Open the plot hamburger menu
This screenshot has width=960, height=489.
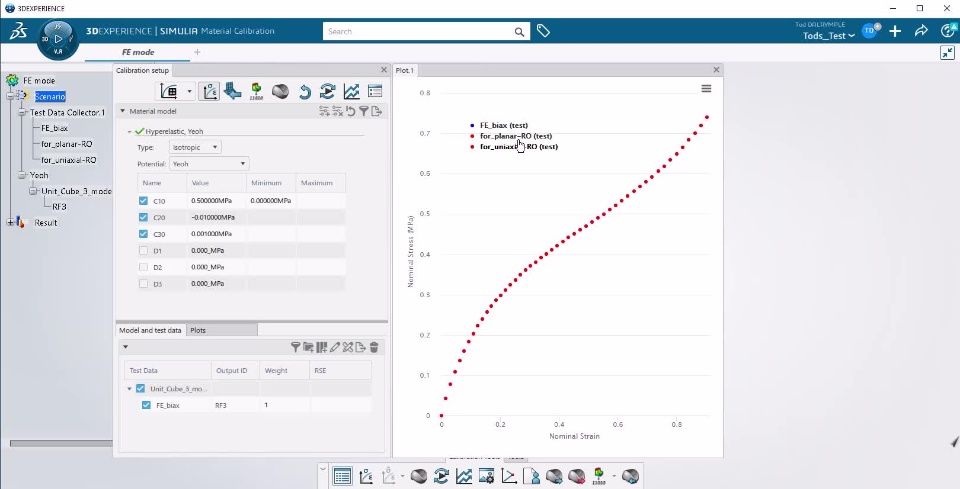click(x=706, y=89)
